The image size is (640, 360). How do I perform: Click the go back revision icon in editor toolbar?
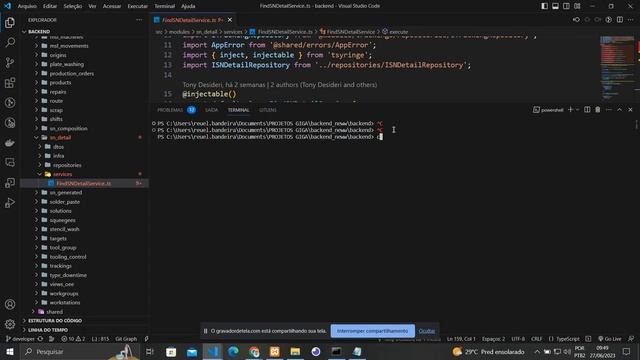coord(576,20)
